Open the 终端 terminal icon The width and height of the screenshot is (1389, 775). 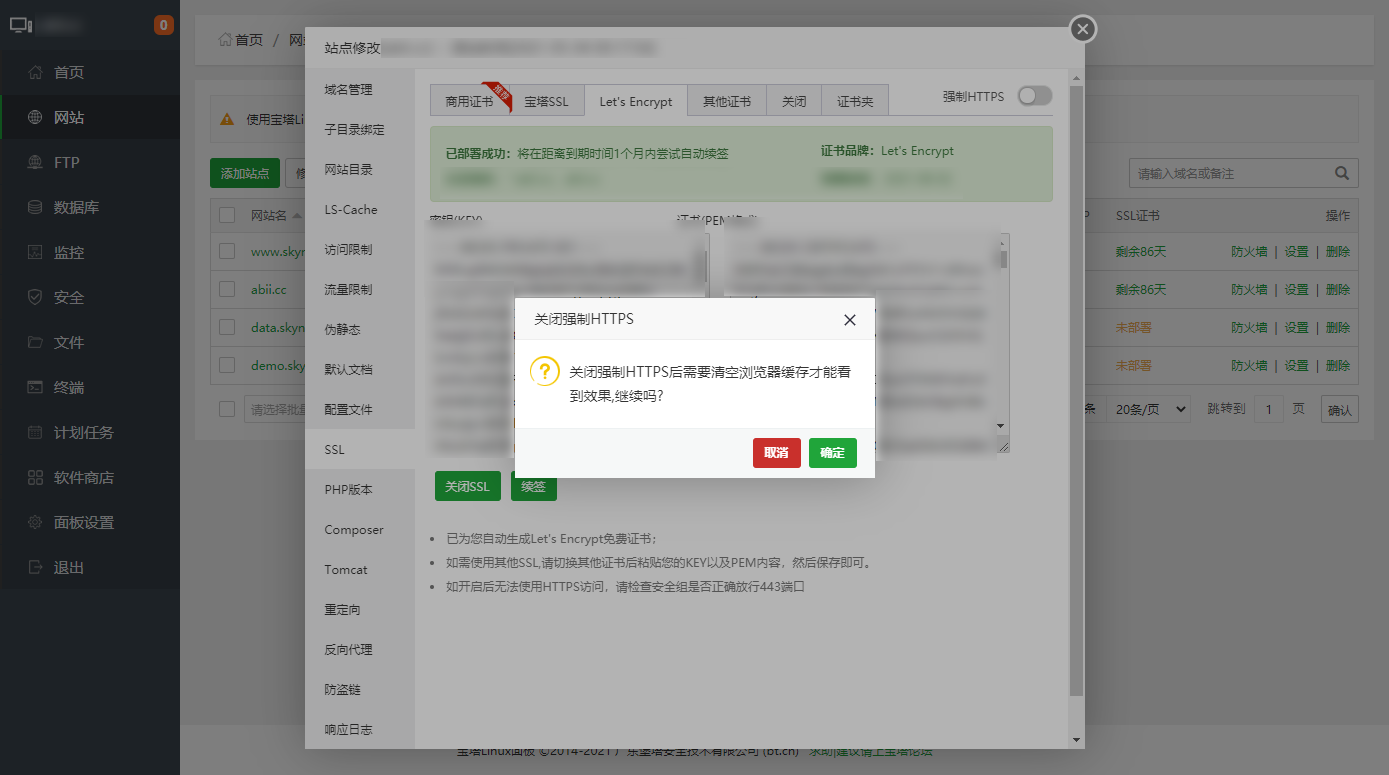(35, 387)
